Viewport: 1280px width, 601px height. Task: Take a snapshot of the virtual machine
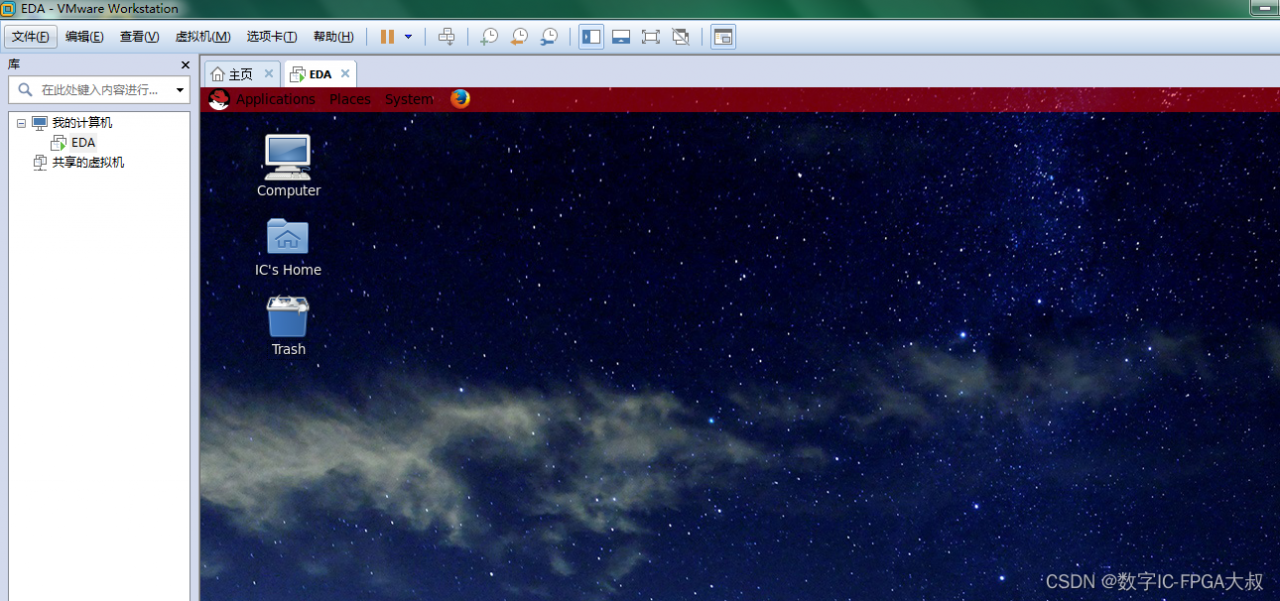click(489, 37)
